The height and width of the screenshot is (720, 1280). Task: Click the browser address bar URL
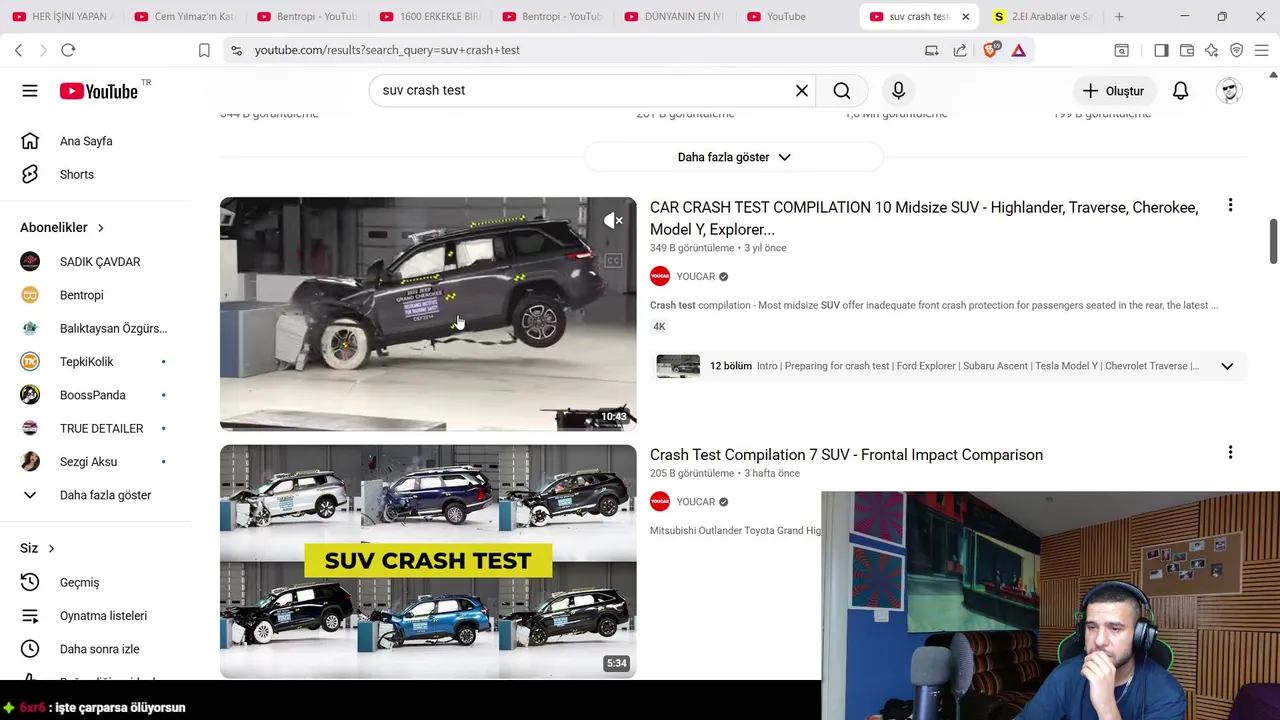[x=387, y=50]
